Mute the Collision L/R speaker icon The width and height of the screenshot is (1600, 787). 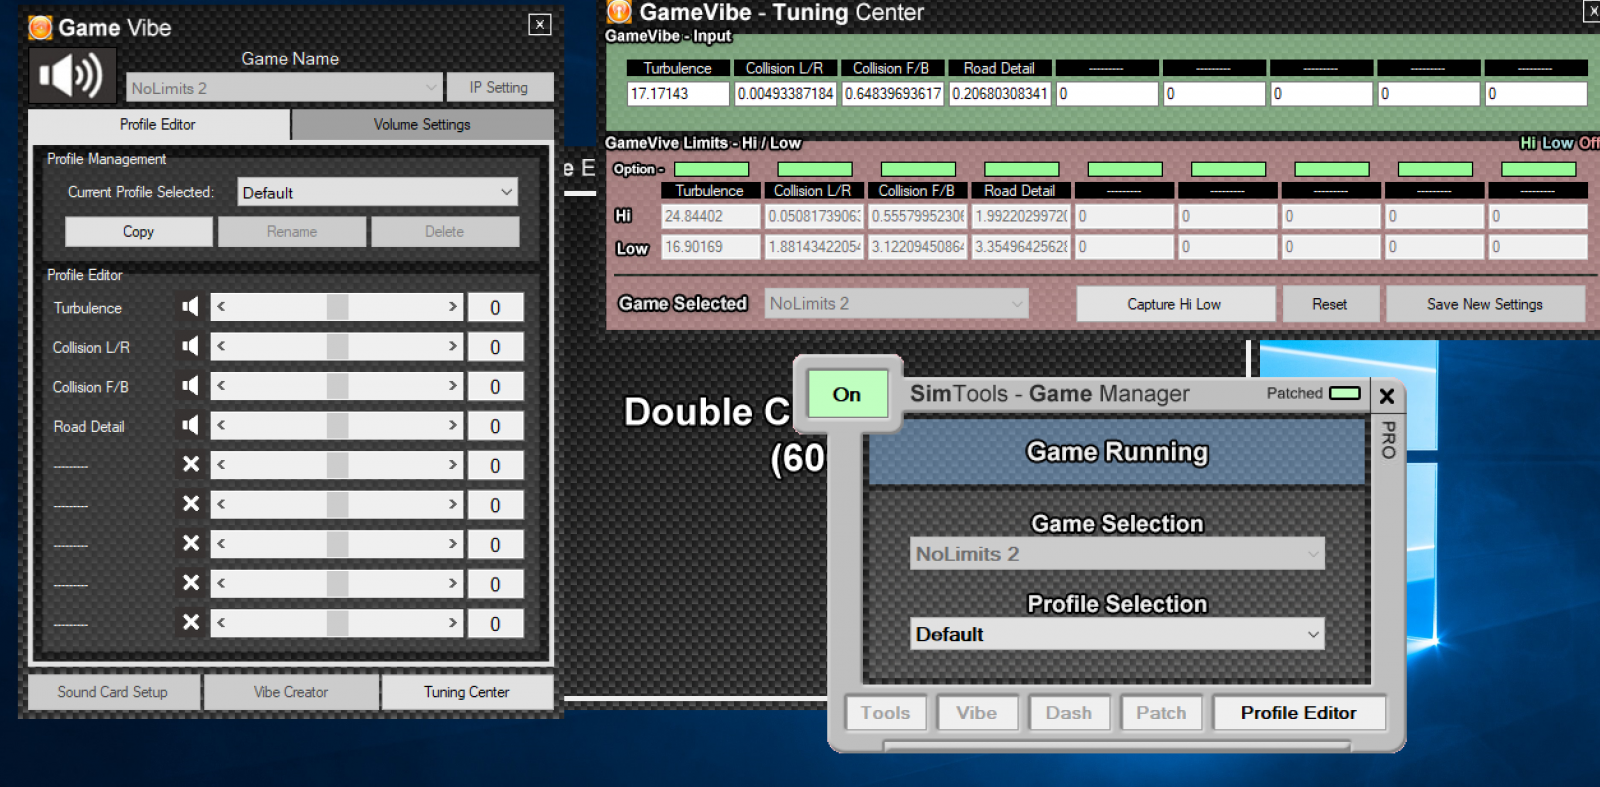pos(190,346)
